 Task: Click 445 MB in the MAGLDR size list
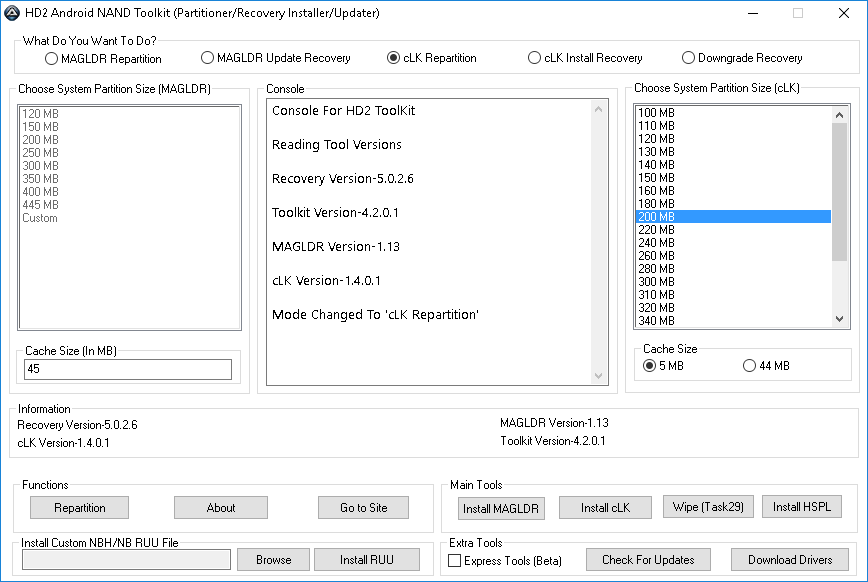coord(130,205)
